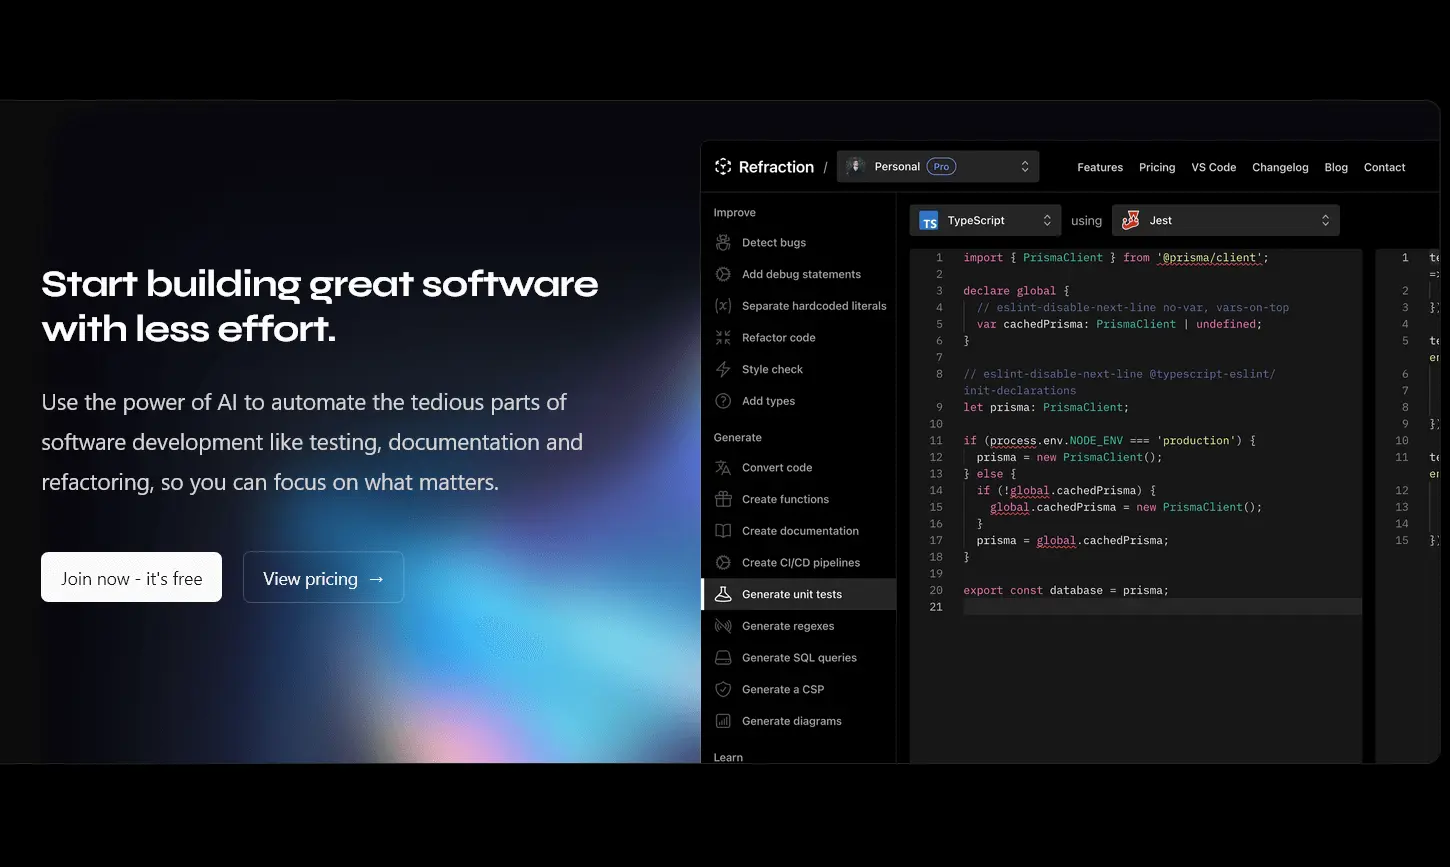Click the Add types question-mark icon
The width and height of the screenshot is (1450, 867).
coord(723,401)
